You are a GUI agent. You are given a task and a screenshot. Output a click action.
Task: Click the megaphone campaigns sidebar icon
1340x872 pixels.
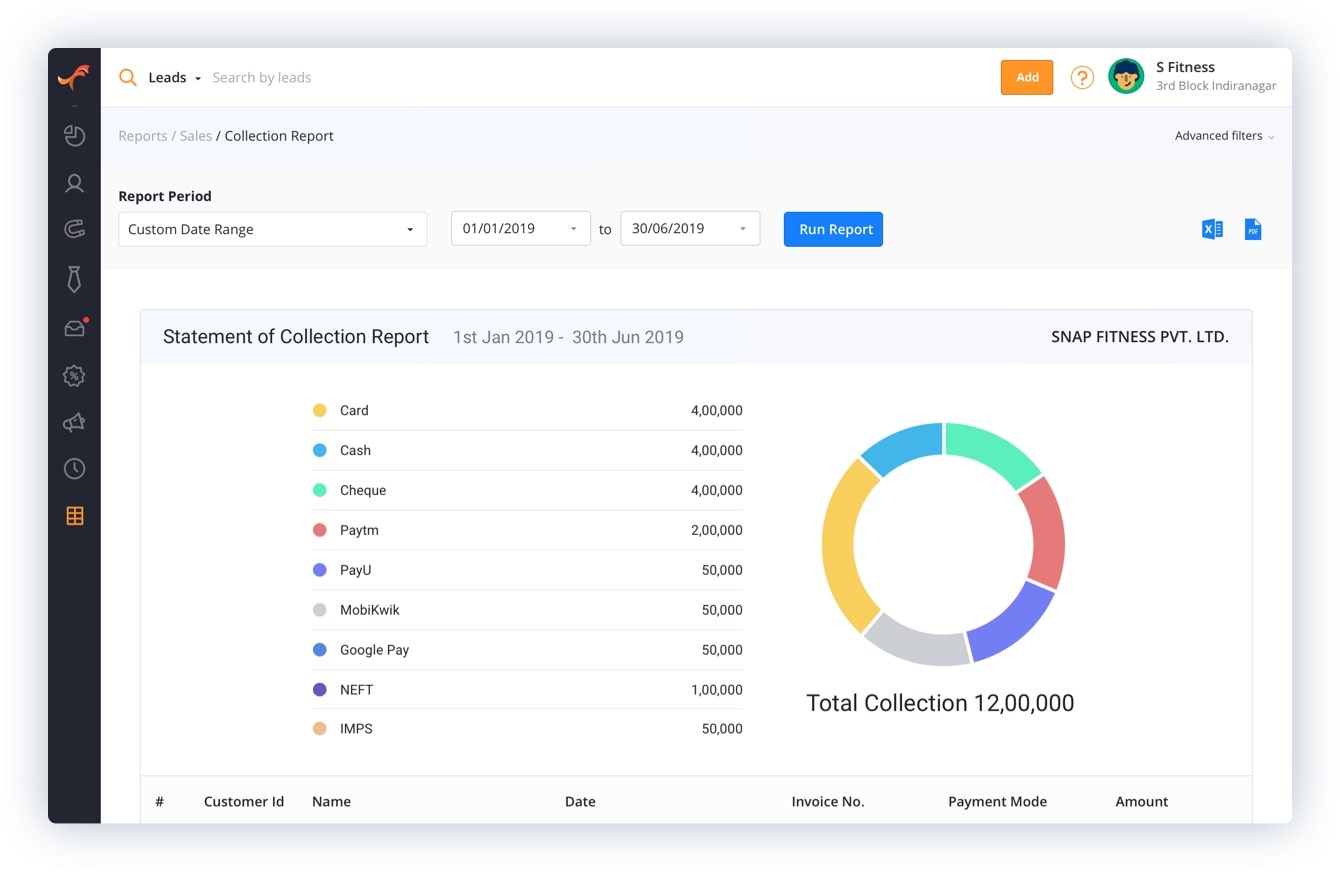(x=74, y=423)
